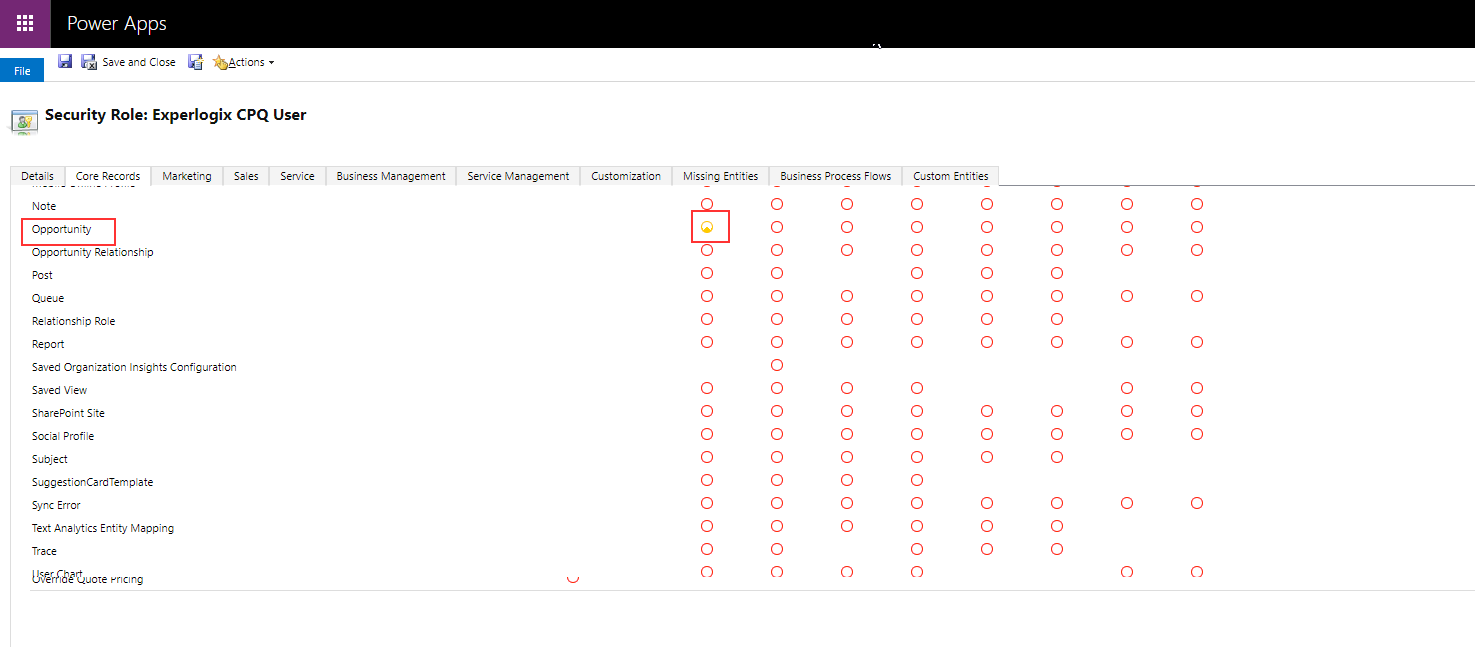Click the Power Apps title
This screenshot has height=647, width=1475.
[117, 24]
